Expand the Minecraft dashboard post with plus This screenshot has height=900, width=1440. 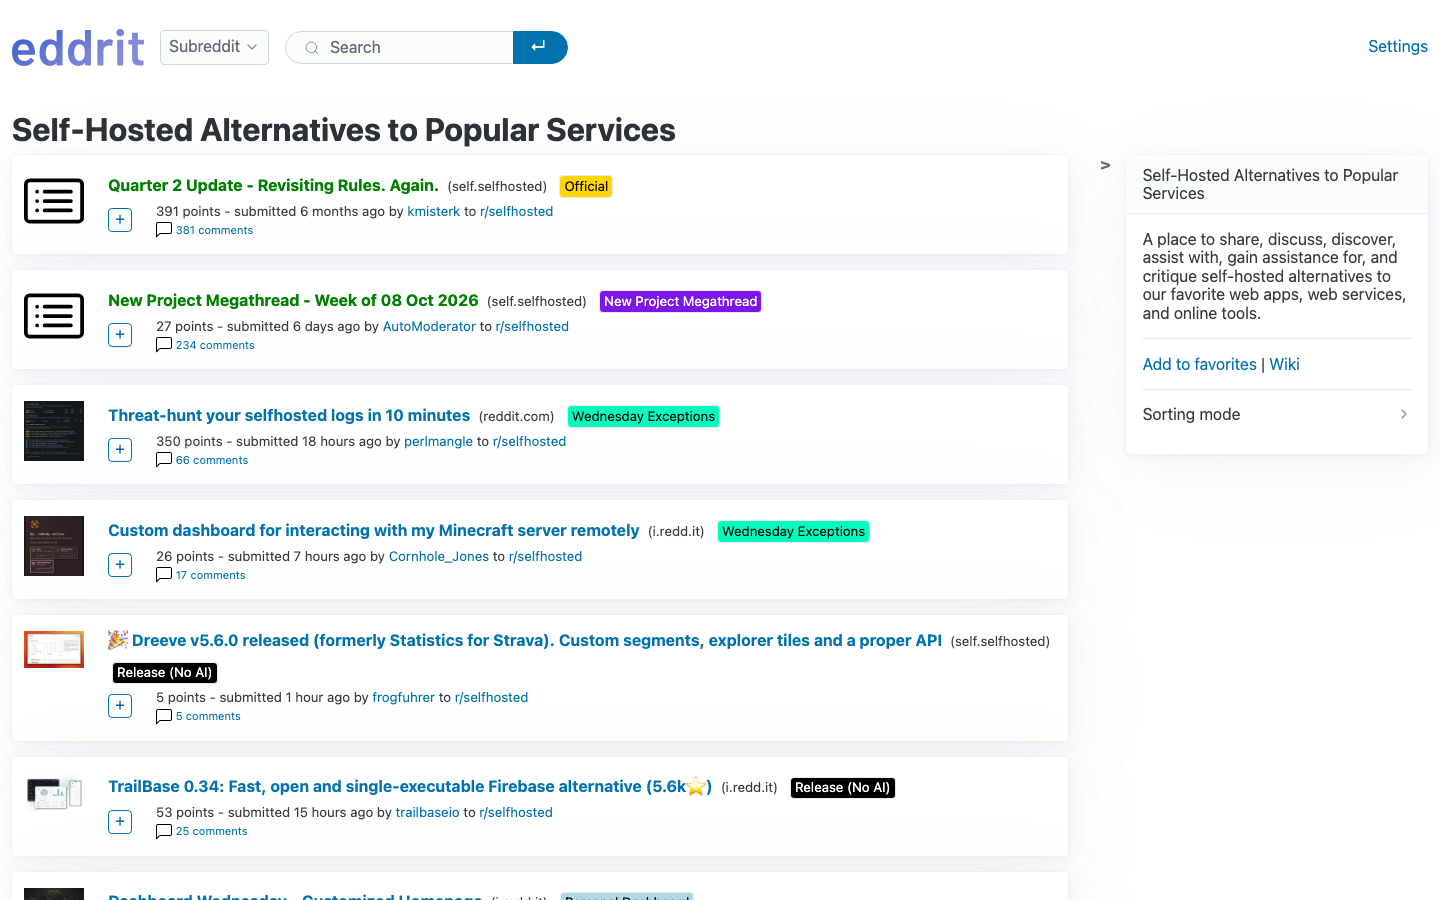120,565
